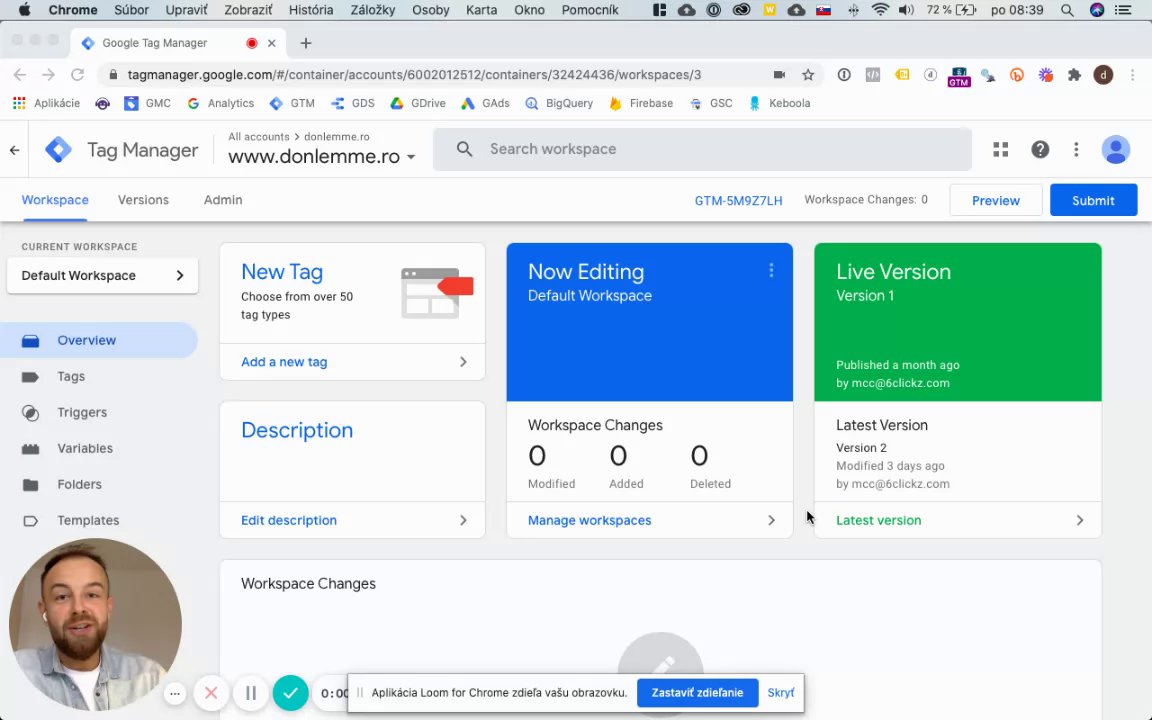Viewport: 1152px width, 720px height.
Task: Open Chrome three-dot menu
Action: click(x=1132, y=74)
